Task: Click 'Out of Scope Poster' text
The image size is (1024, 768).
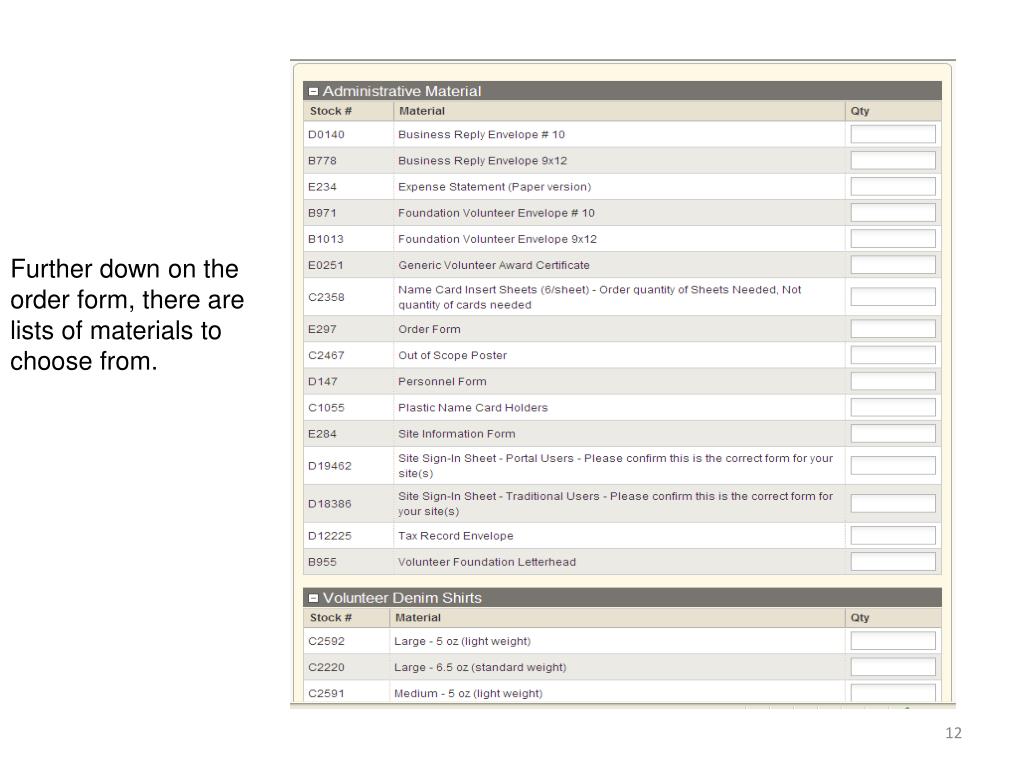Action: click(453, 355)
